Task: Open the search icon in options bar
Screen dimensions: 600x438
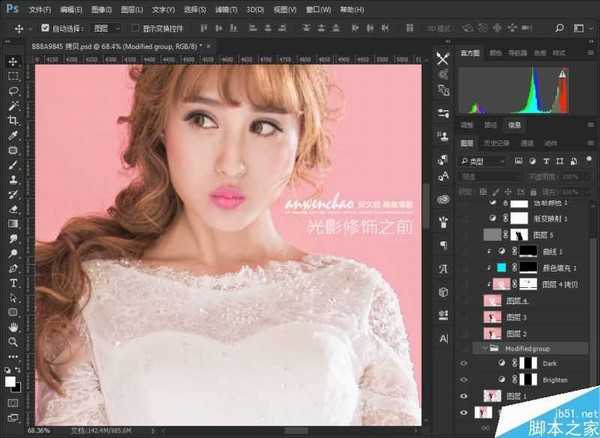Action: [559, 28]
